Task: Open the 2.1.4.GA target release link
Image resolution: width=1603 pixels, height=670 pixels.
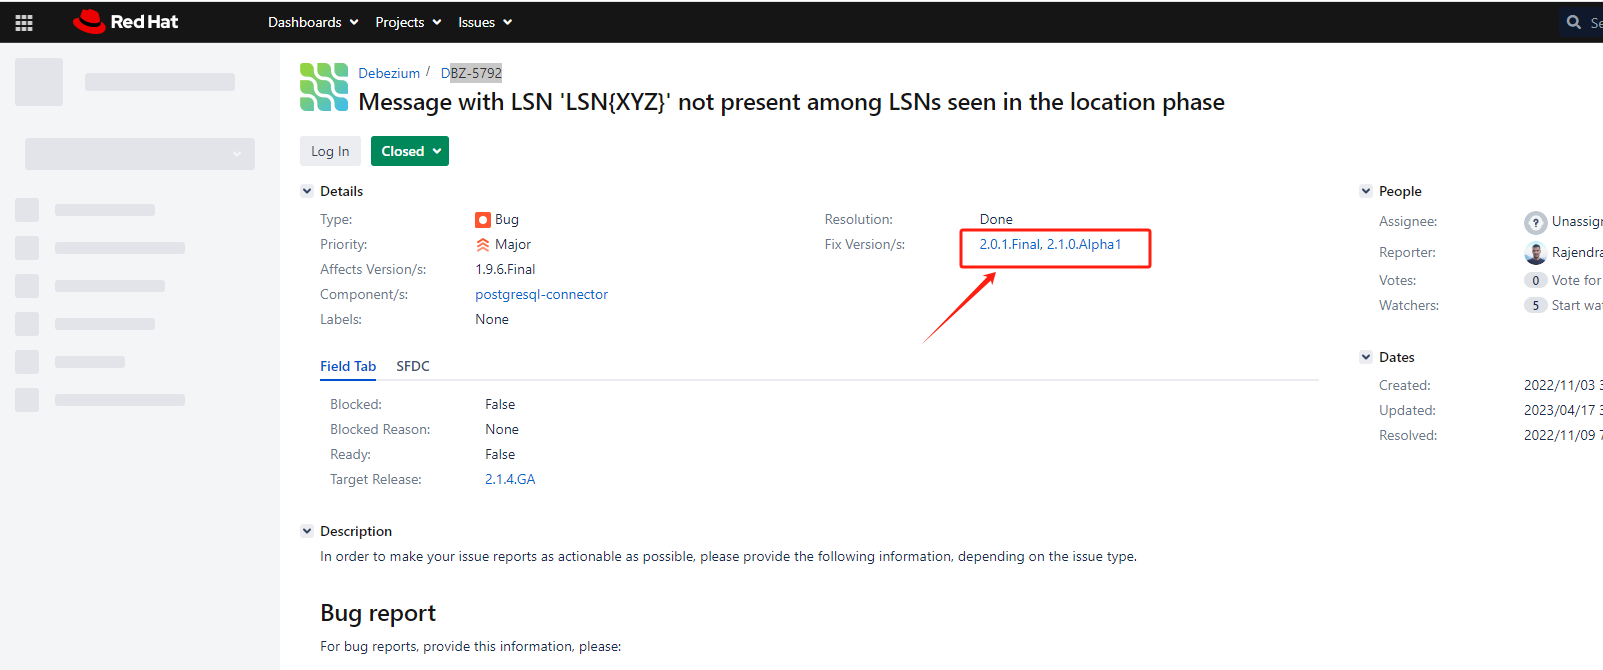Action: pyautogui.click(x=510, y=479)
